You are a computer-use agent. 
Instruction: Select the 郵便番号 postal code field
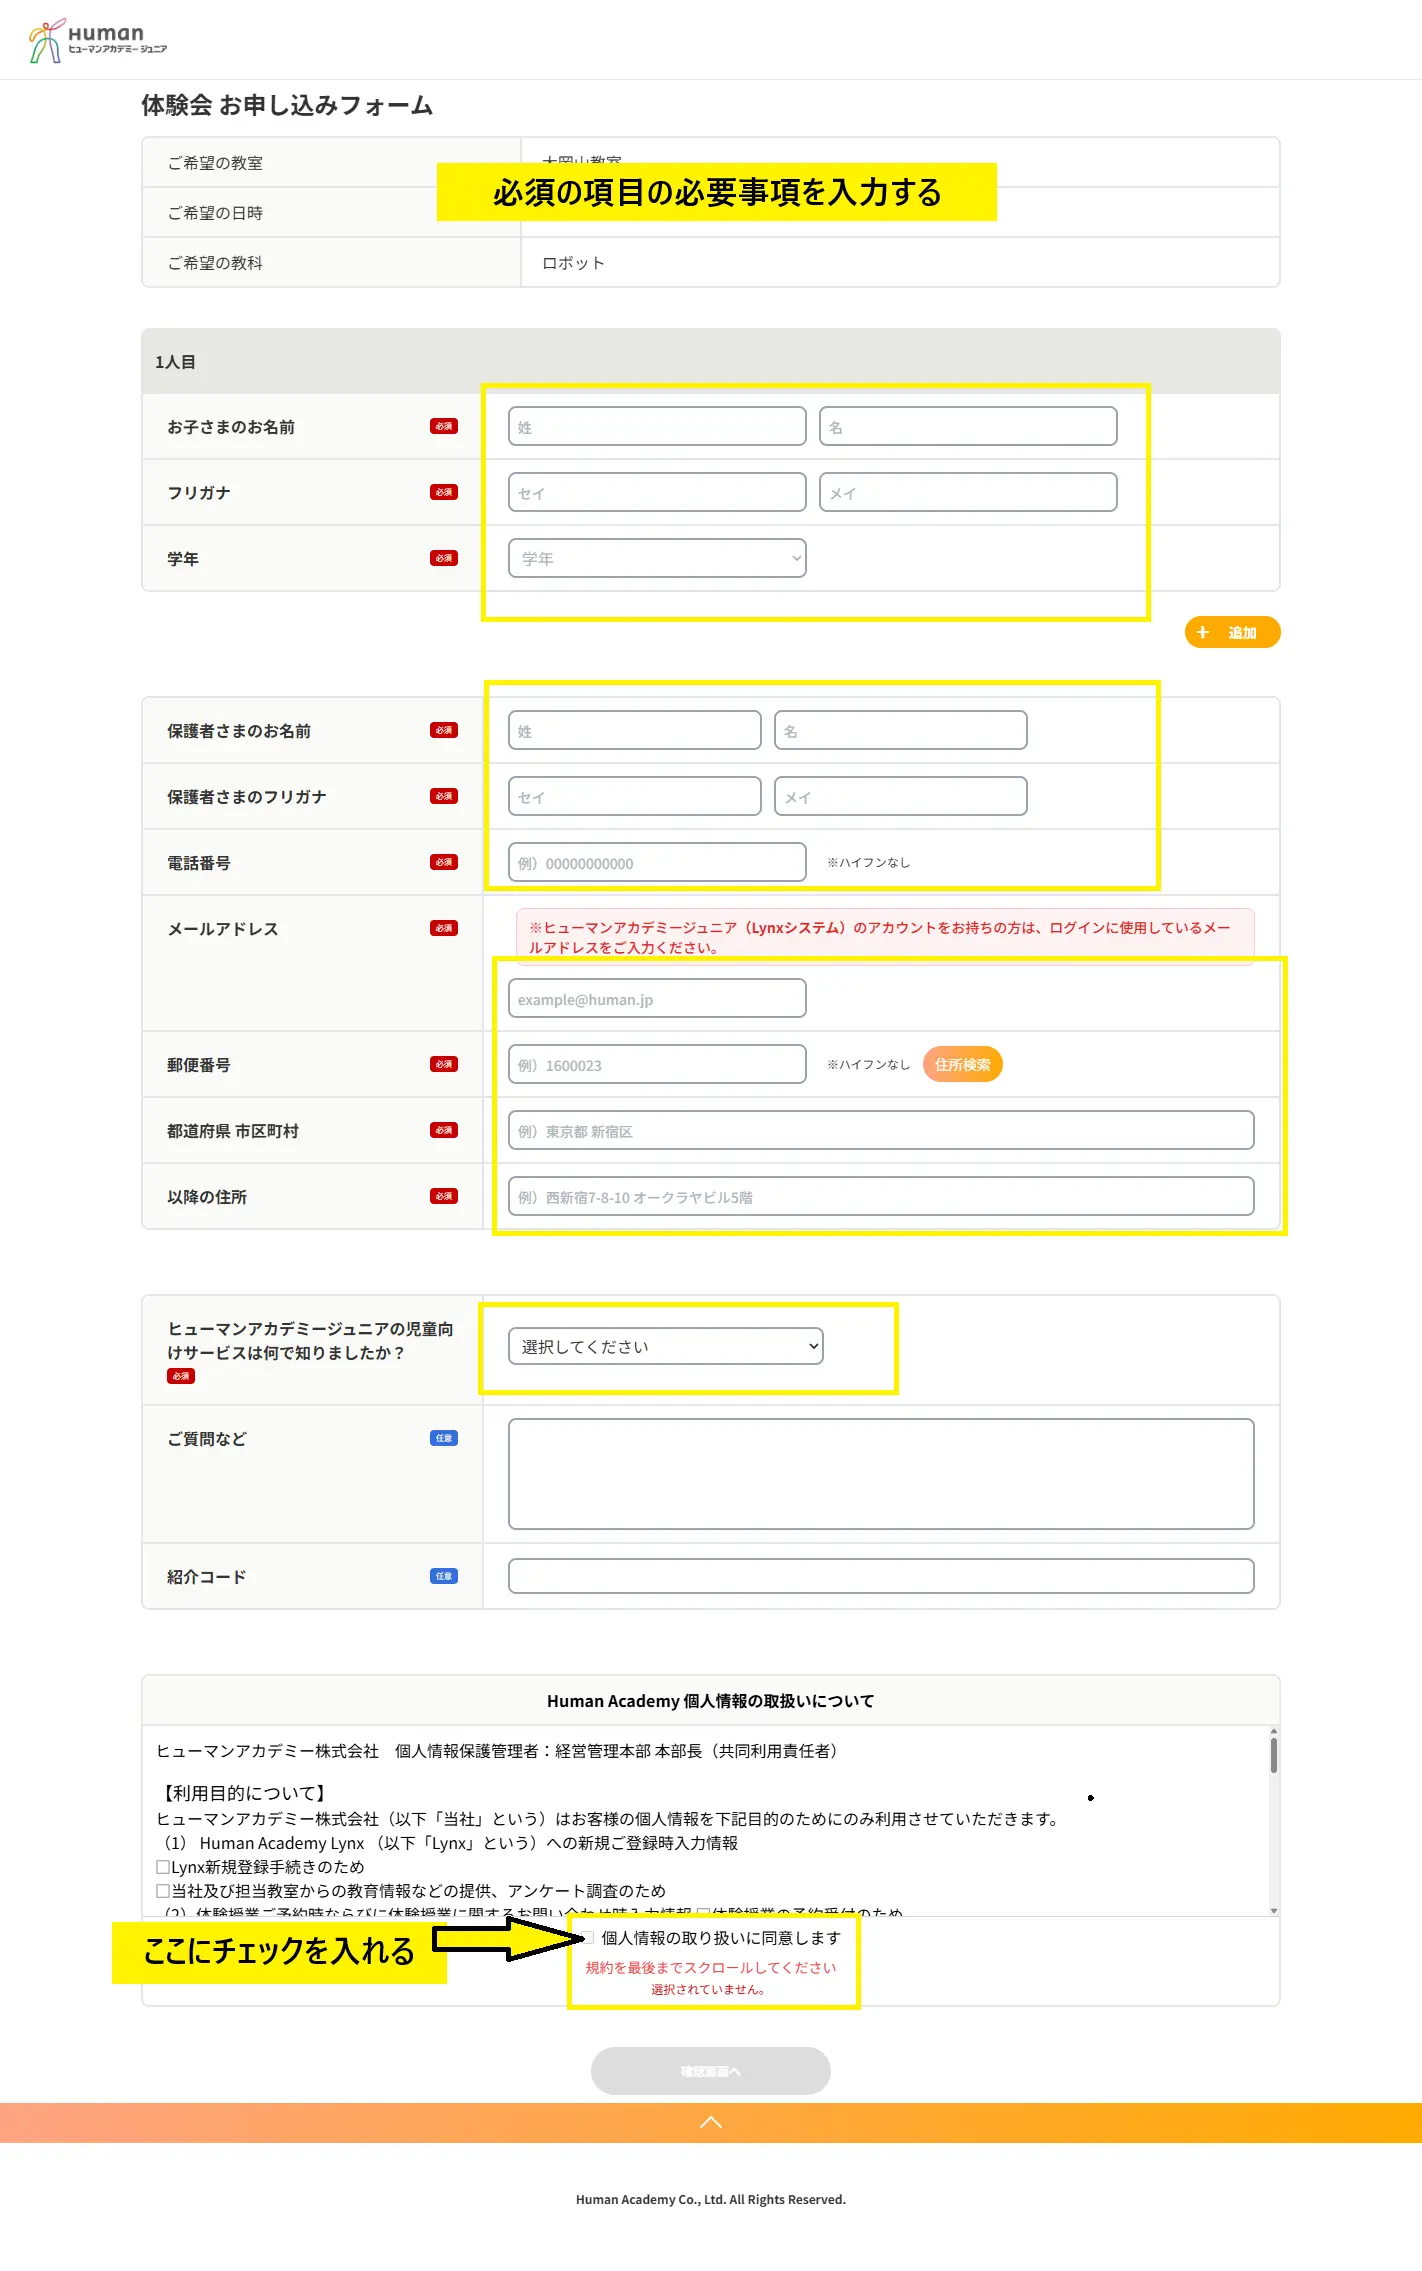tap(657, 1064)
